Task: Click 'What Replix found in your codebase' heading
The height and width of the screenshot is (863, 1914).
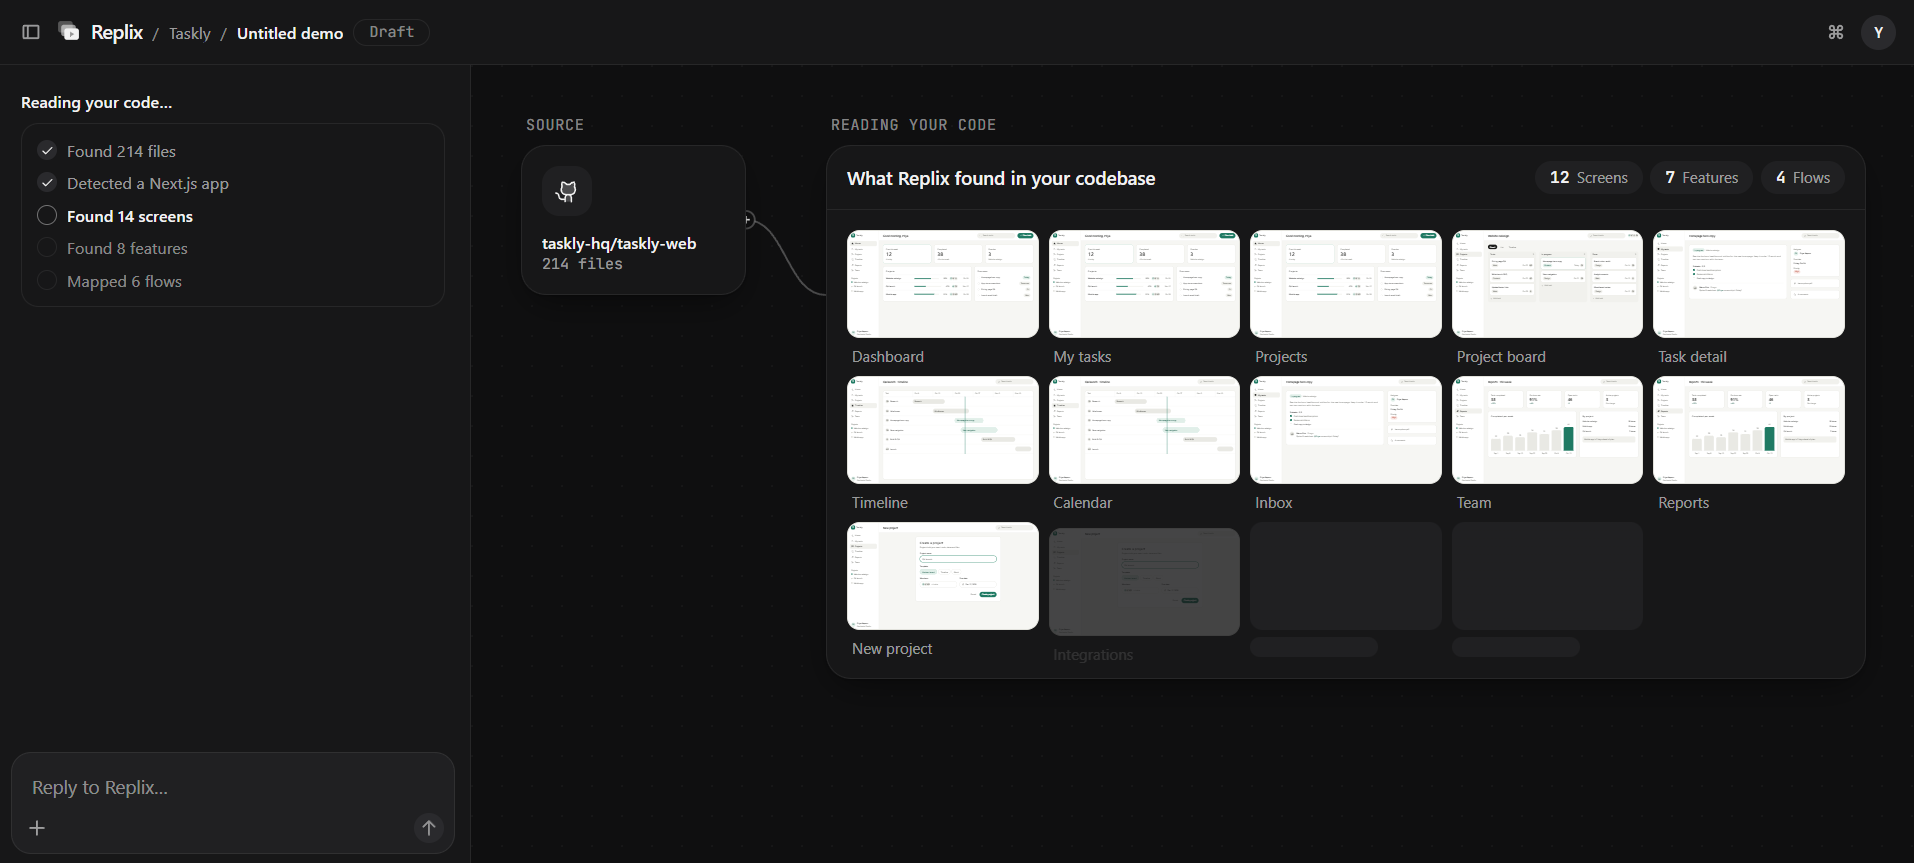Action: pyautogui.click(x=1001, y=178)
